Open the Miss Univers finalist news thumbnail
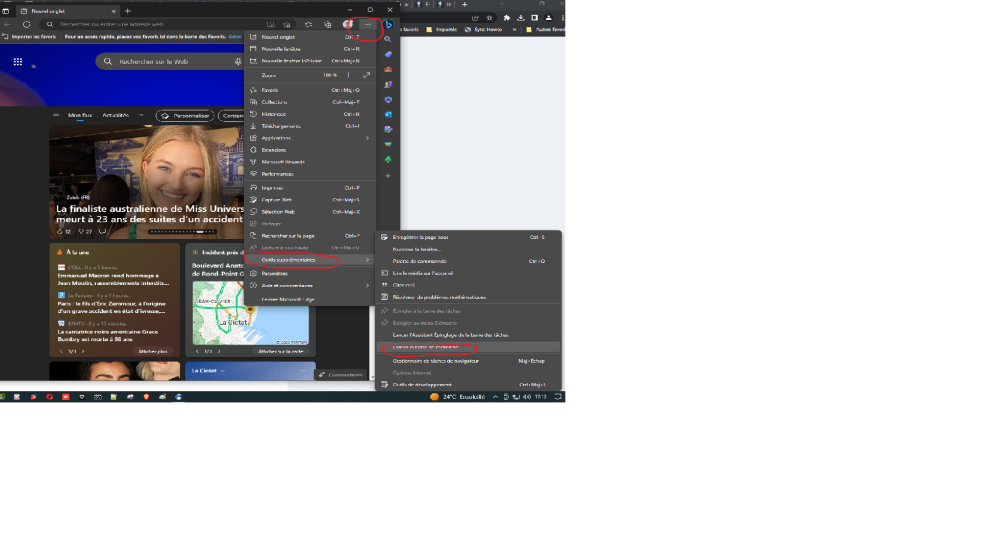Screen dimensions: 1000x549 click(x=147, y=182)
